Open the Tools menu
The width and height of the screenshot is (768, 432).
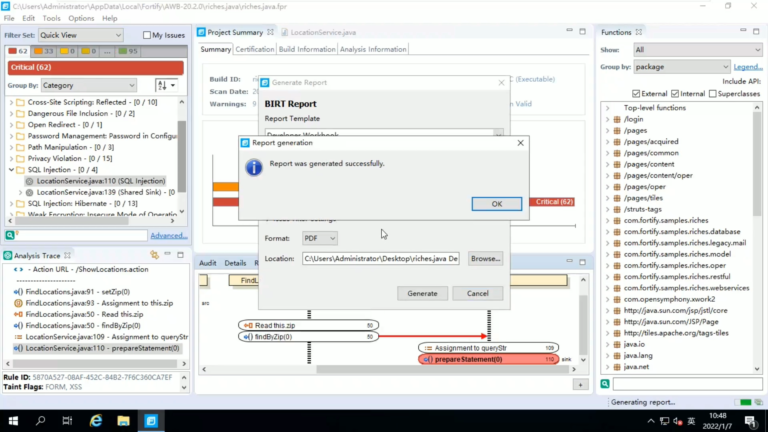pos(51,18)
